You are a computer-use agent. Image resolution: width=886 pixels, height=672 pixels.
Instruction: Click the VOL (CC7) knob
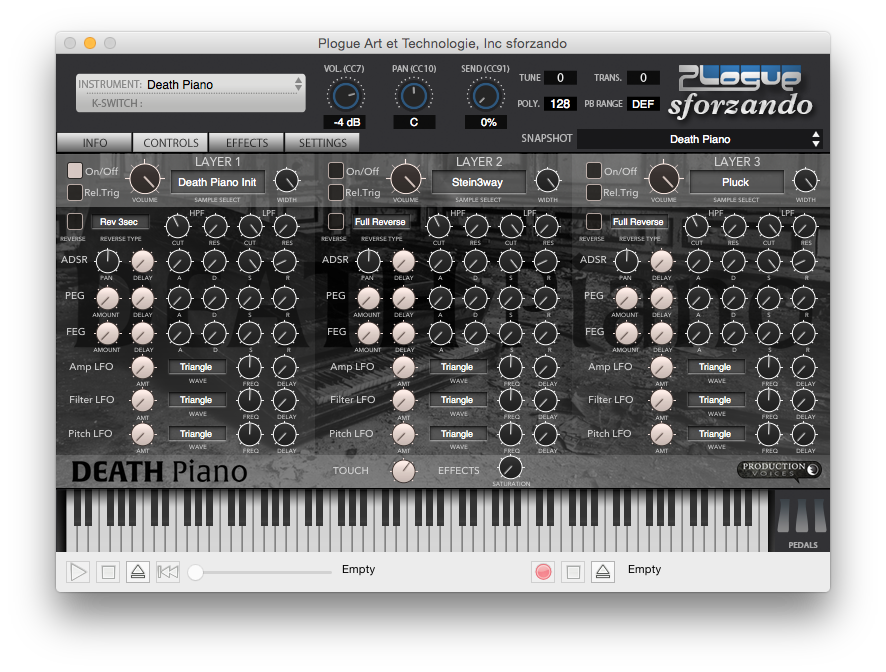346,96
